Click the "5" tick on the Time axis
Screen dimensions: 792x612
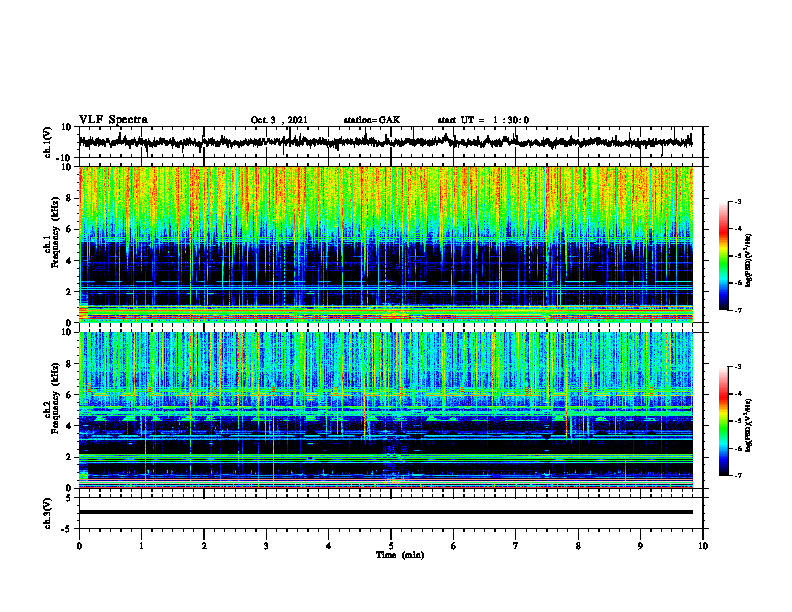[391, 546]
